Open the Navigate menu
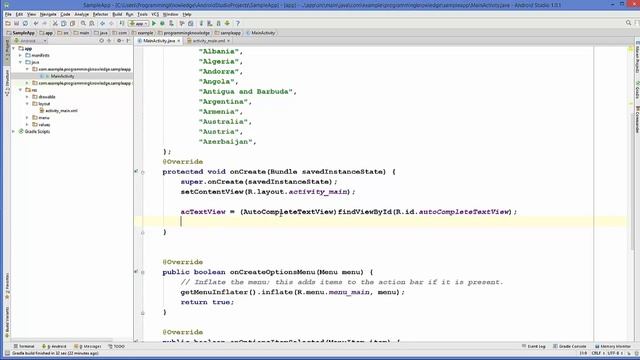 [x=48, y=14]
